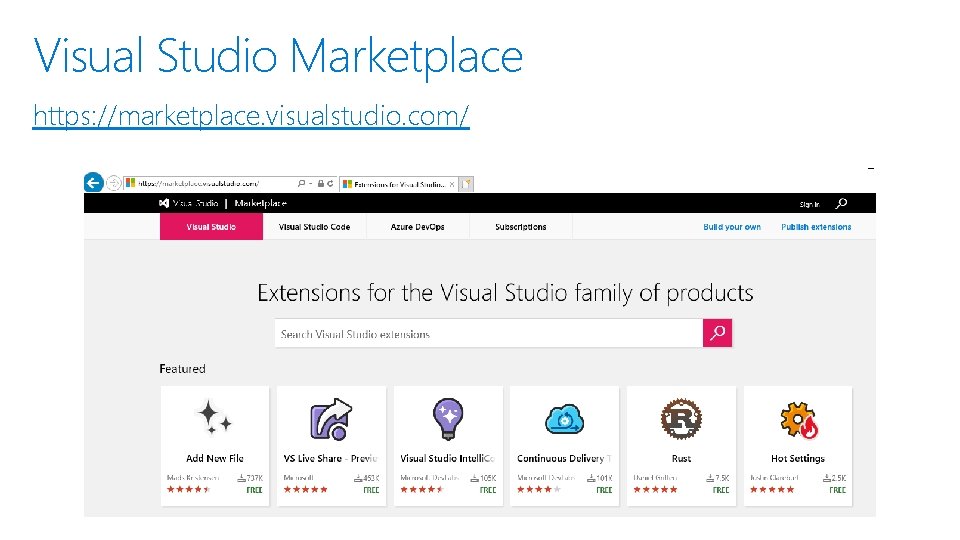Switch to the Visual Studio Code tab
Viewport: 960px width, 540px height.
point(314,227)
